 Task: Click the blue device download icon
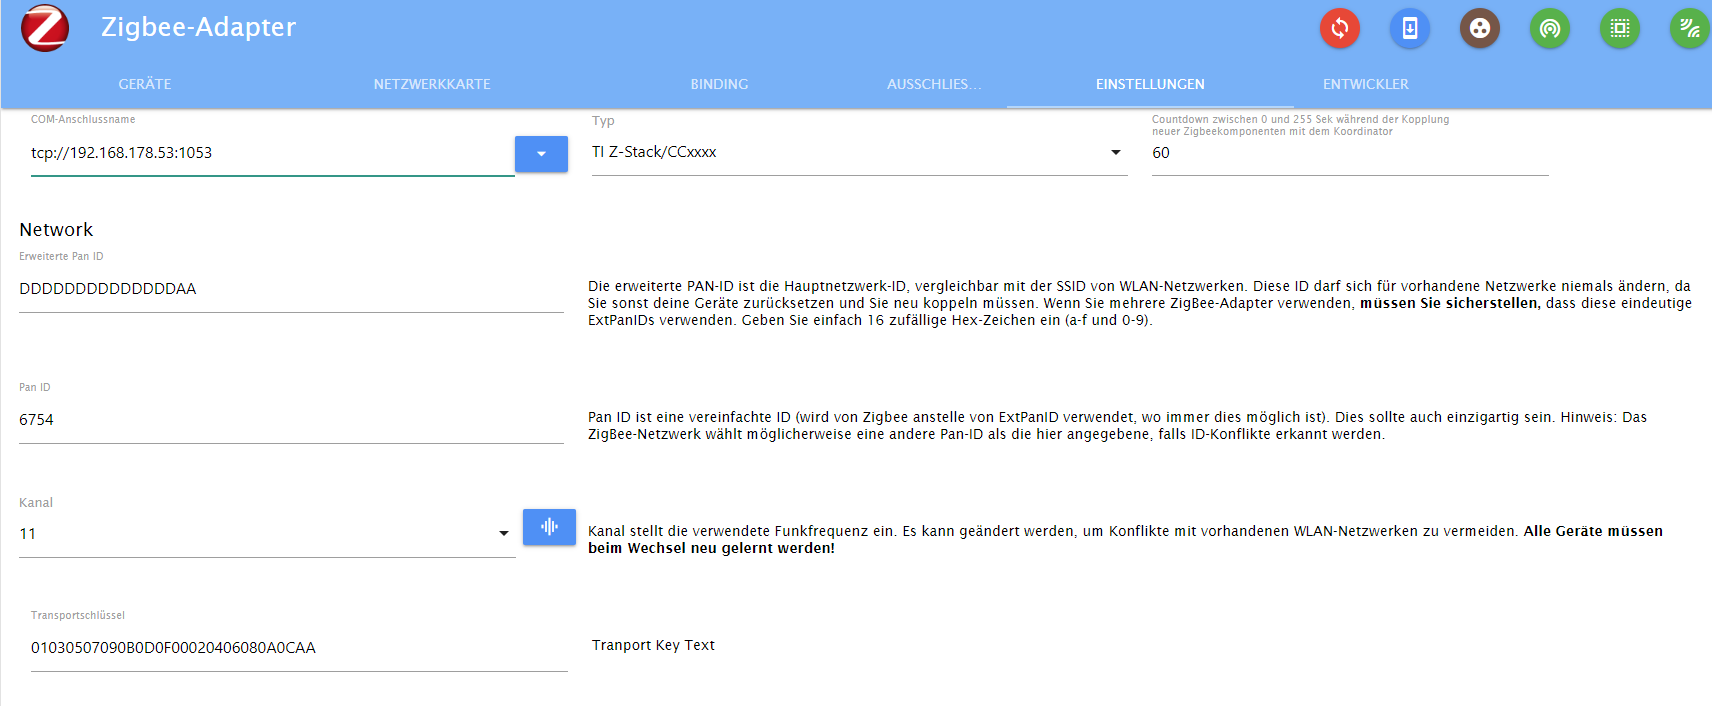(x=1410, y=28)
